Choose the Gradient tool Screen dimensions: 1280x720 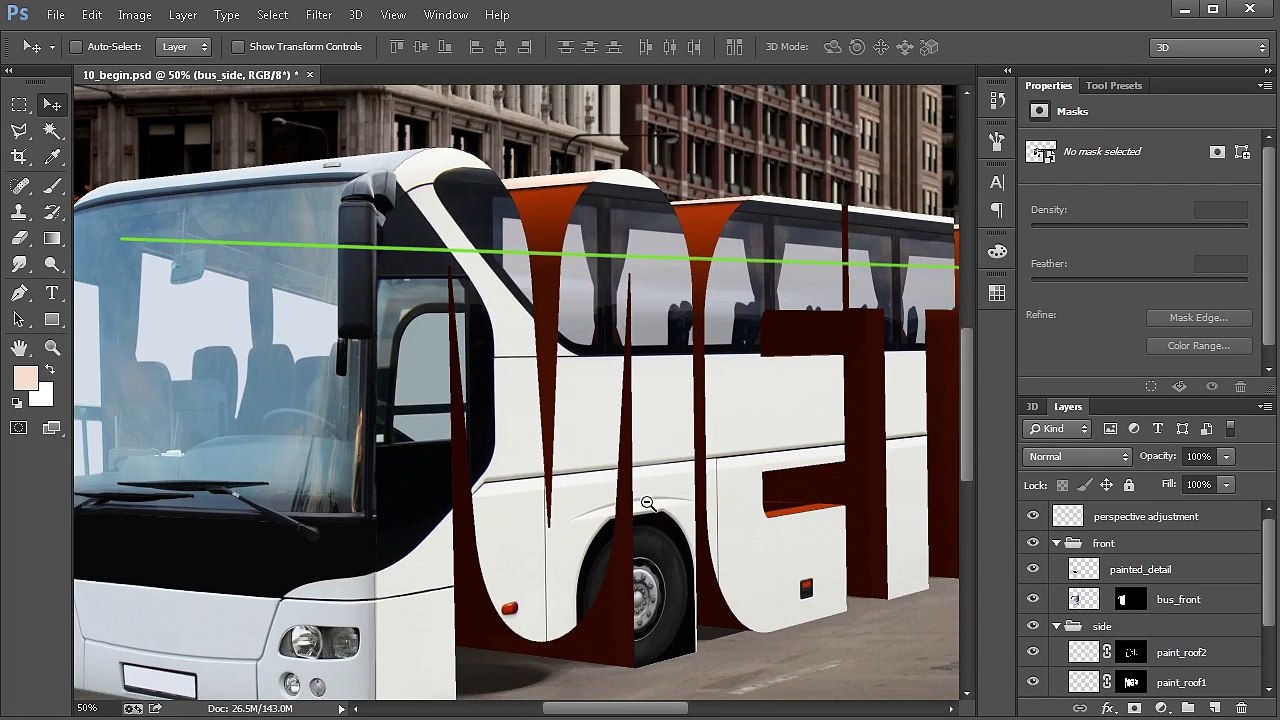click(53, 238)
